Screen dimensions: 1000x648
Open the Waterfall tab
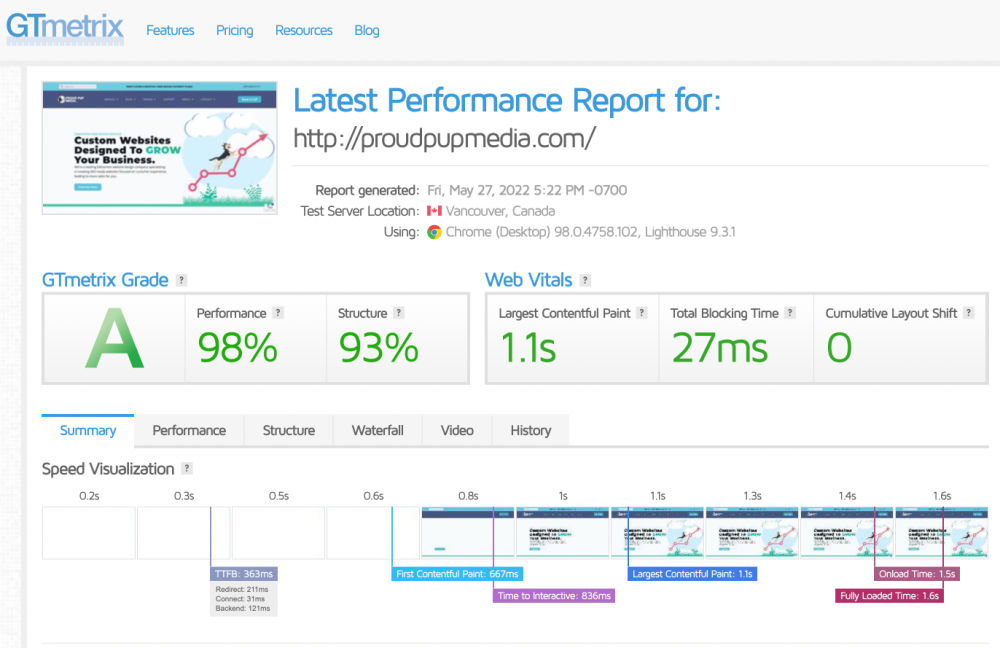(378, 431)
